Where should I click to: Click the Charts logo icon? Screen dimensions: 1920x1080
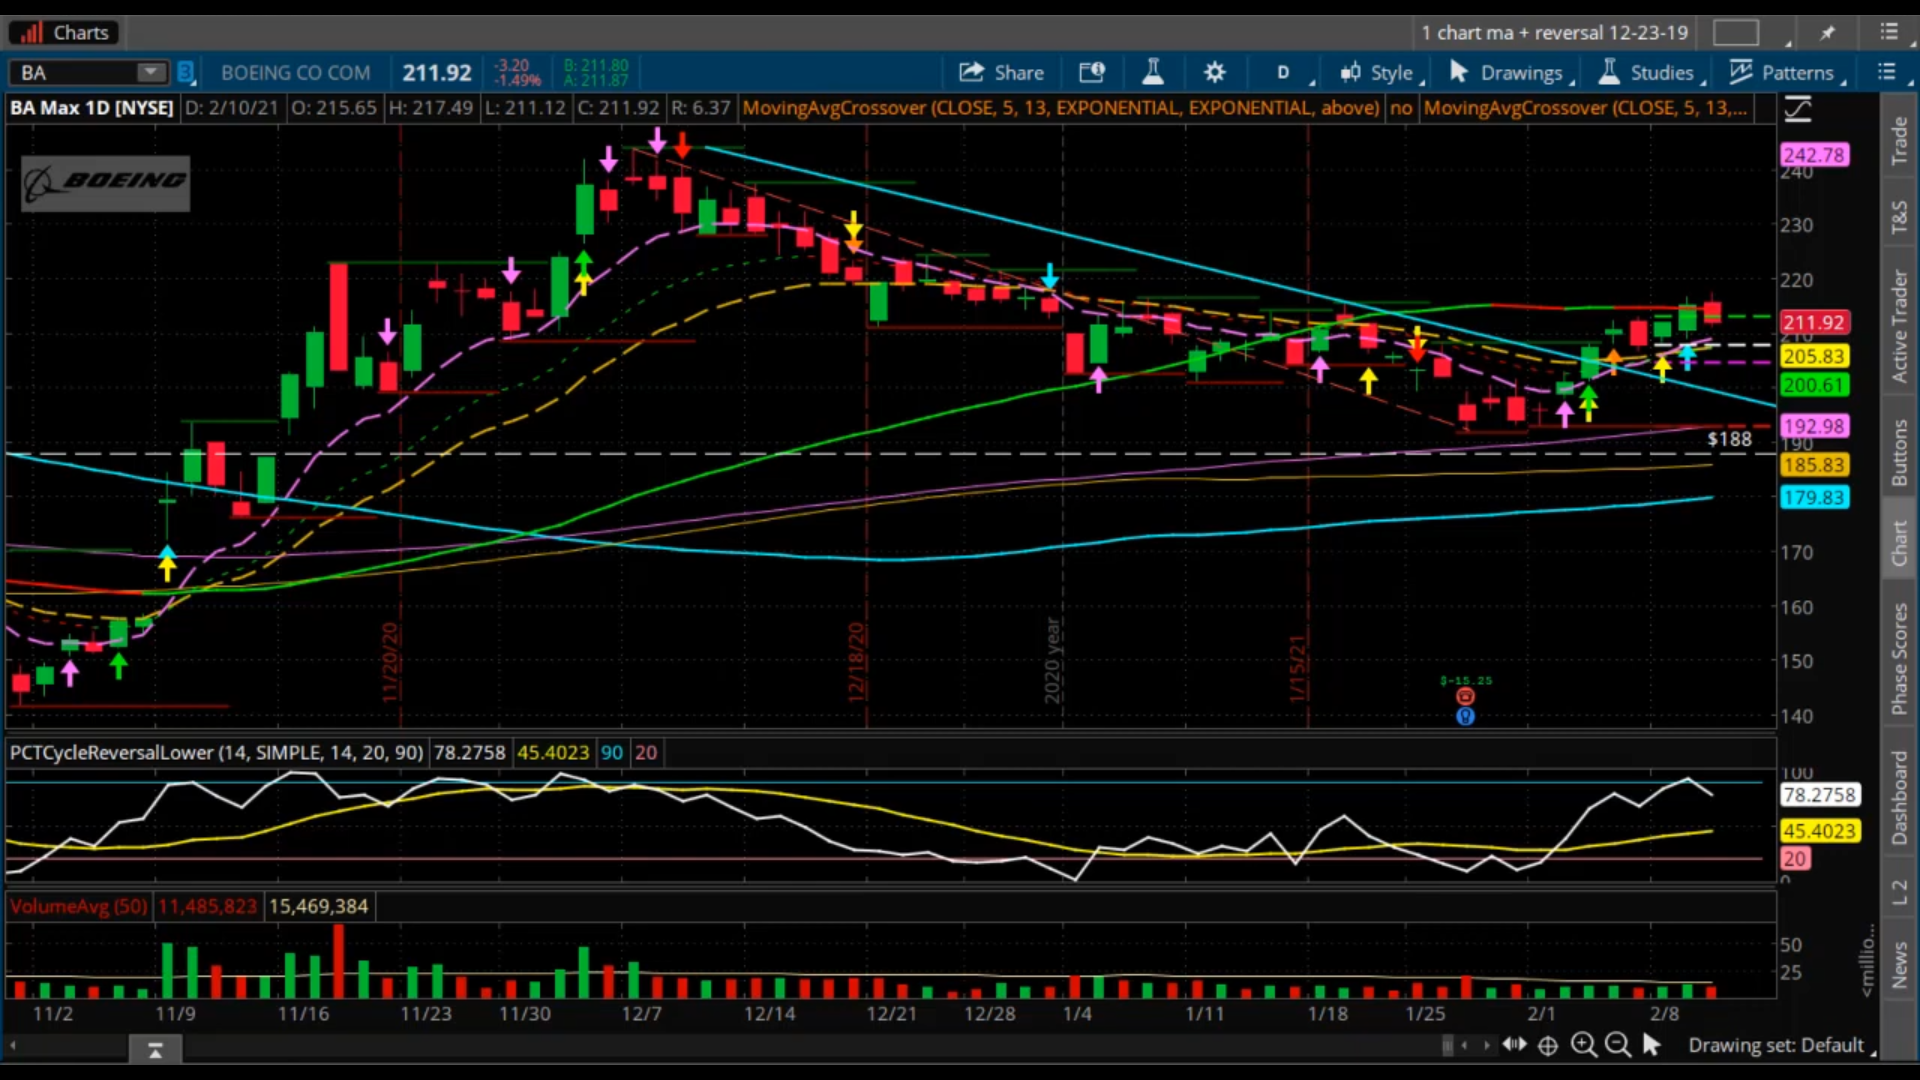click(x=32, y=32)
